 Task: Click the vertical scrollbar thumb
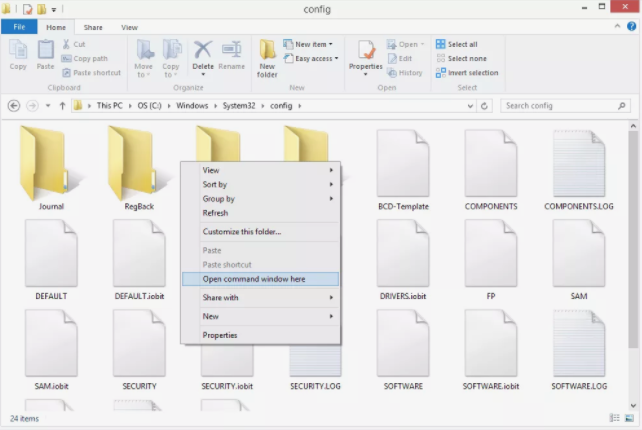point(633,240)
